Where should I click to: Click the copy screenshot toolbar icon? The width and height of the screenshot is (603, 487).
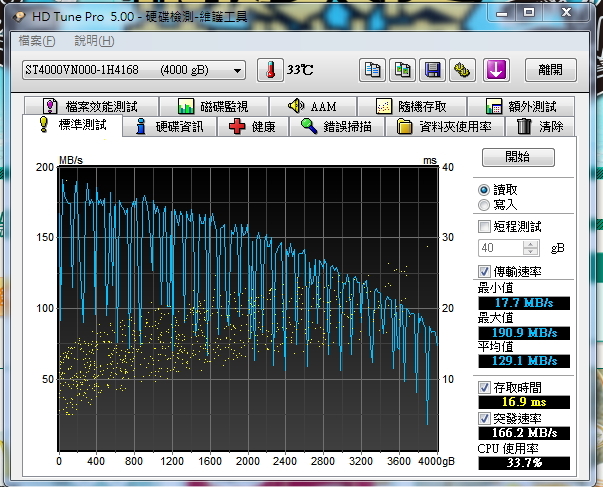tap(403, 70)
